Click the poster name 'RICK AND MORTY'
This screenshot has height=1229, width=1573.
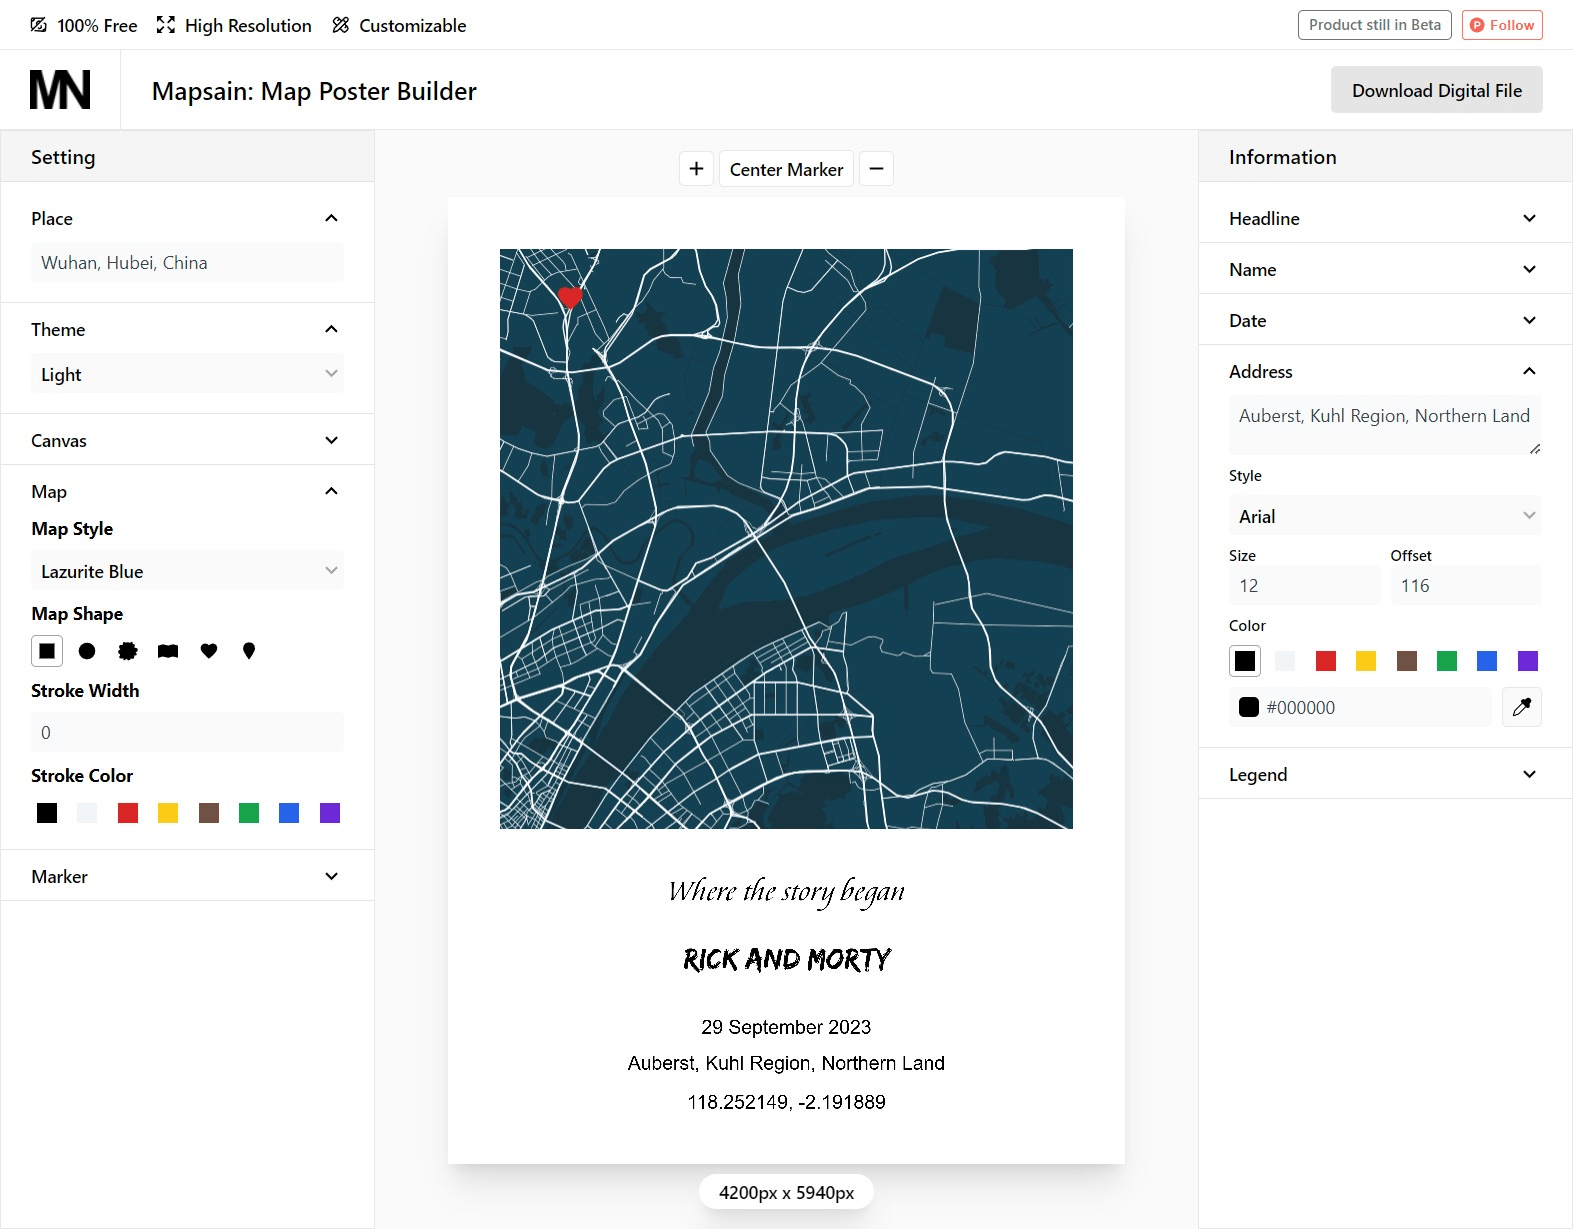pos(786,960)
